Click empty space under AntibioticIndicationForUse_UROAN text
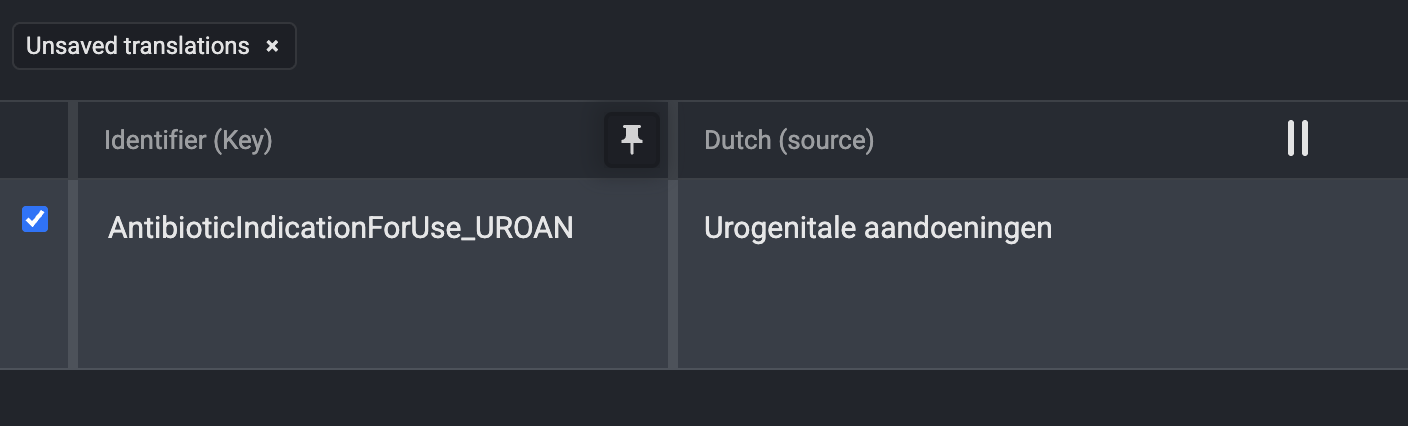 click(340, 310)
